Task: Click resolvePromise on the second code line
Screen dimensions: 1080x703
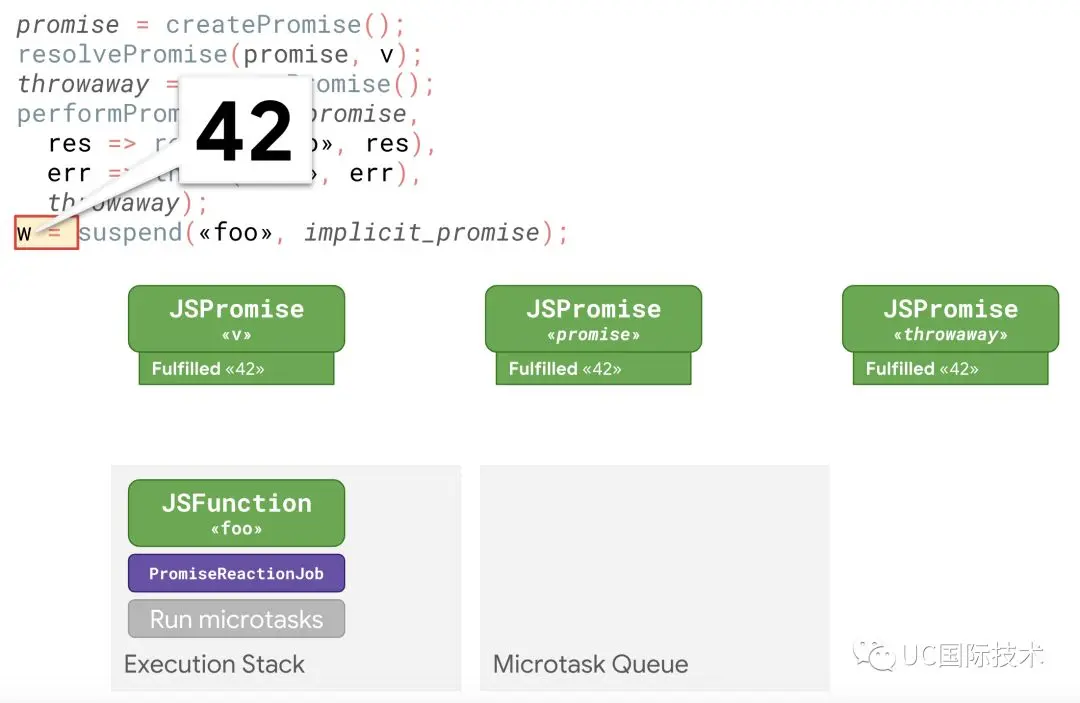Action: pyautogui.click(x=123, y=55)
